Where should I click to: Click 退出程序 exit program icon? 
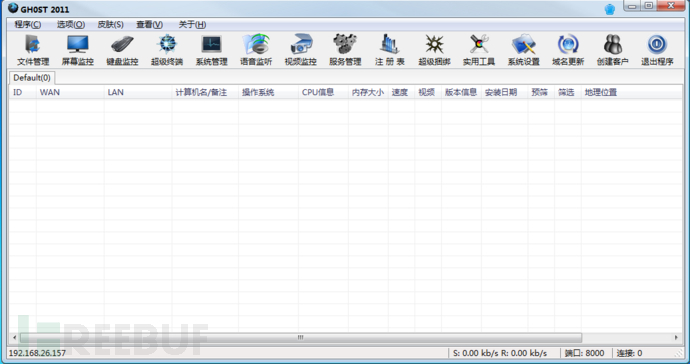(657, 50)
